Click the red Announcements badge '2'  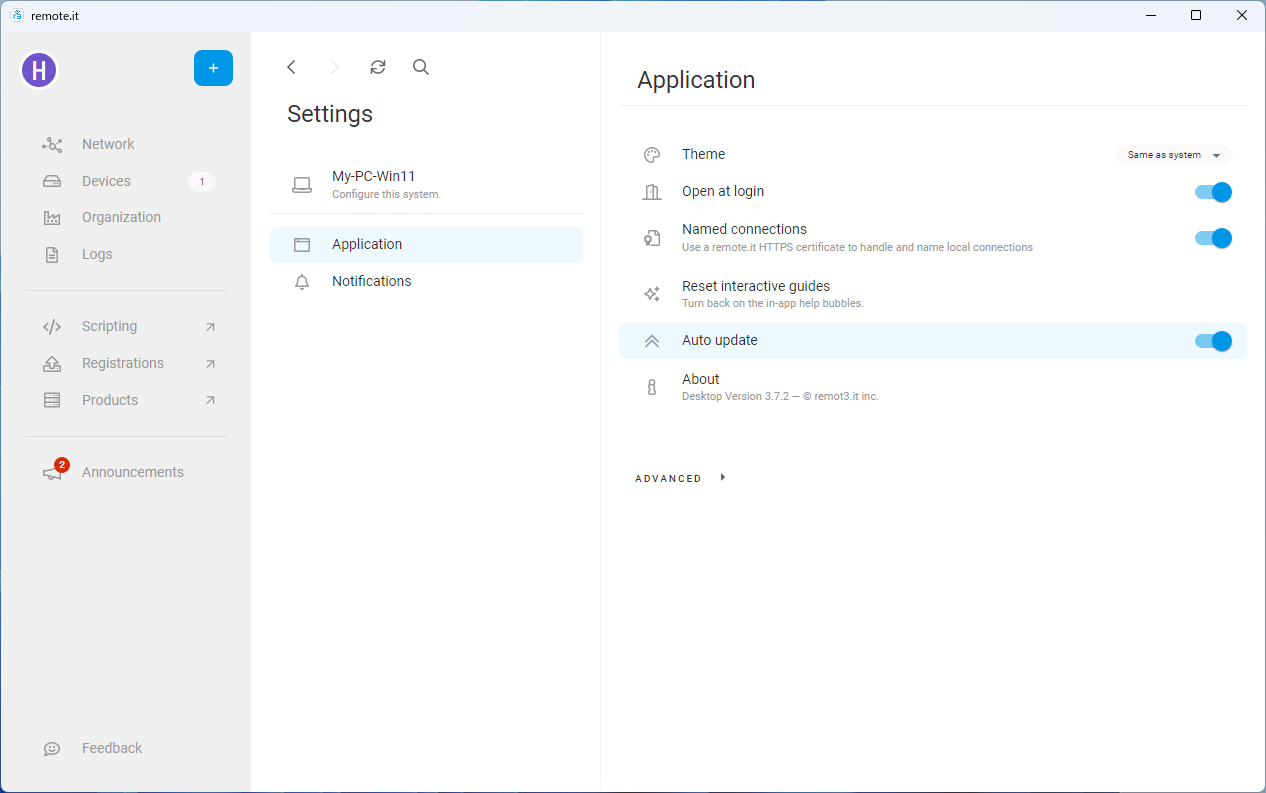point(62,465)
